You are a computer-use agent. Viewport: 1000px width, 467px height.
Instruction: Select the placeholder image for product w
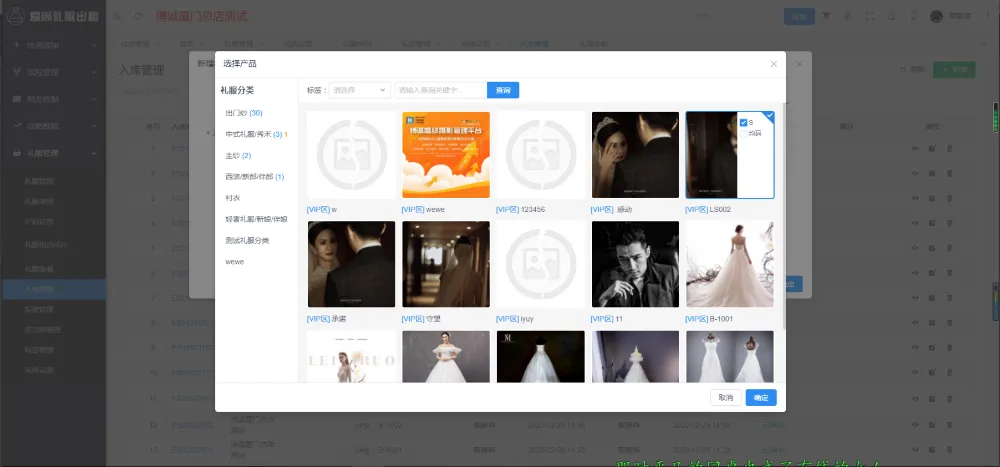click(350, 155)
